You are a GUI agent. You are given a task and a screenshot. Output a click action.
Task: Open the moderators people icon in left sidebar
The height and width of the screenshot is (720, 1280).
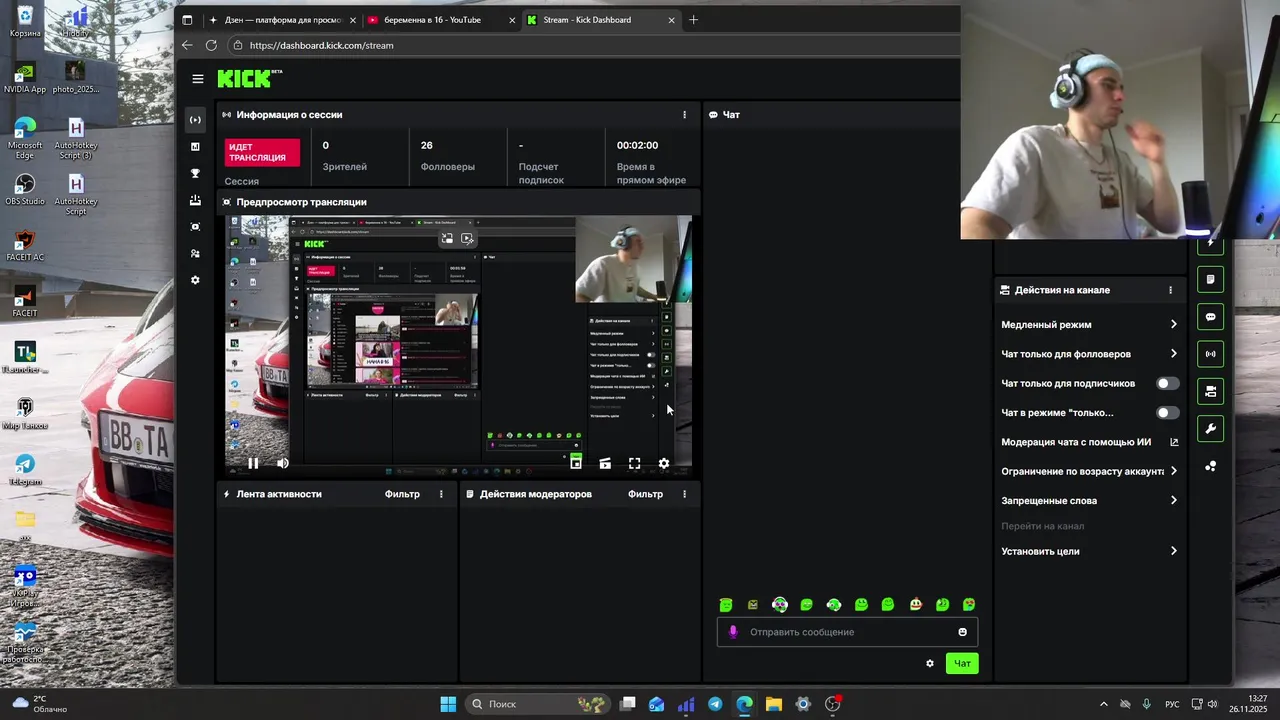(195, 254)
